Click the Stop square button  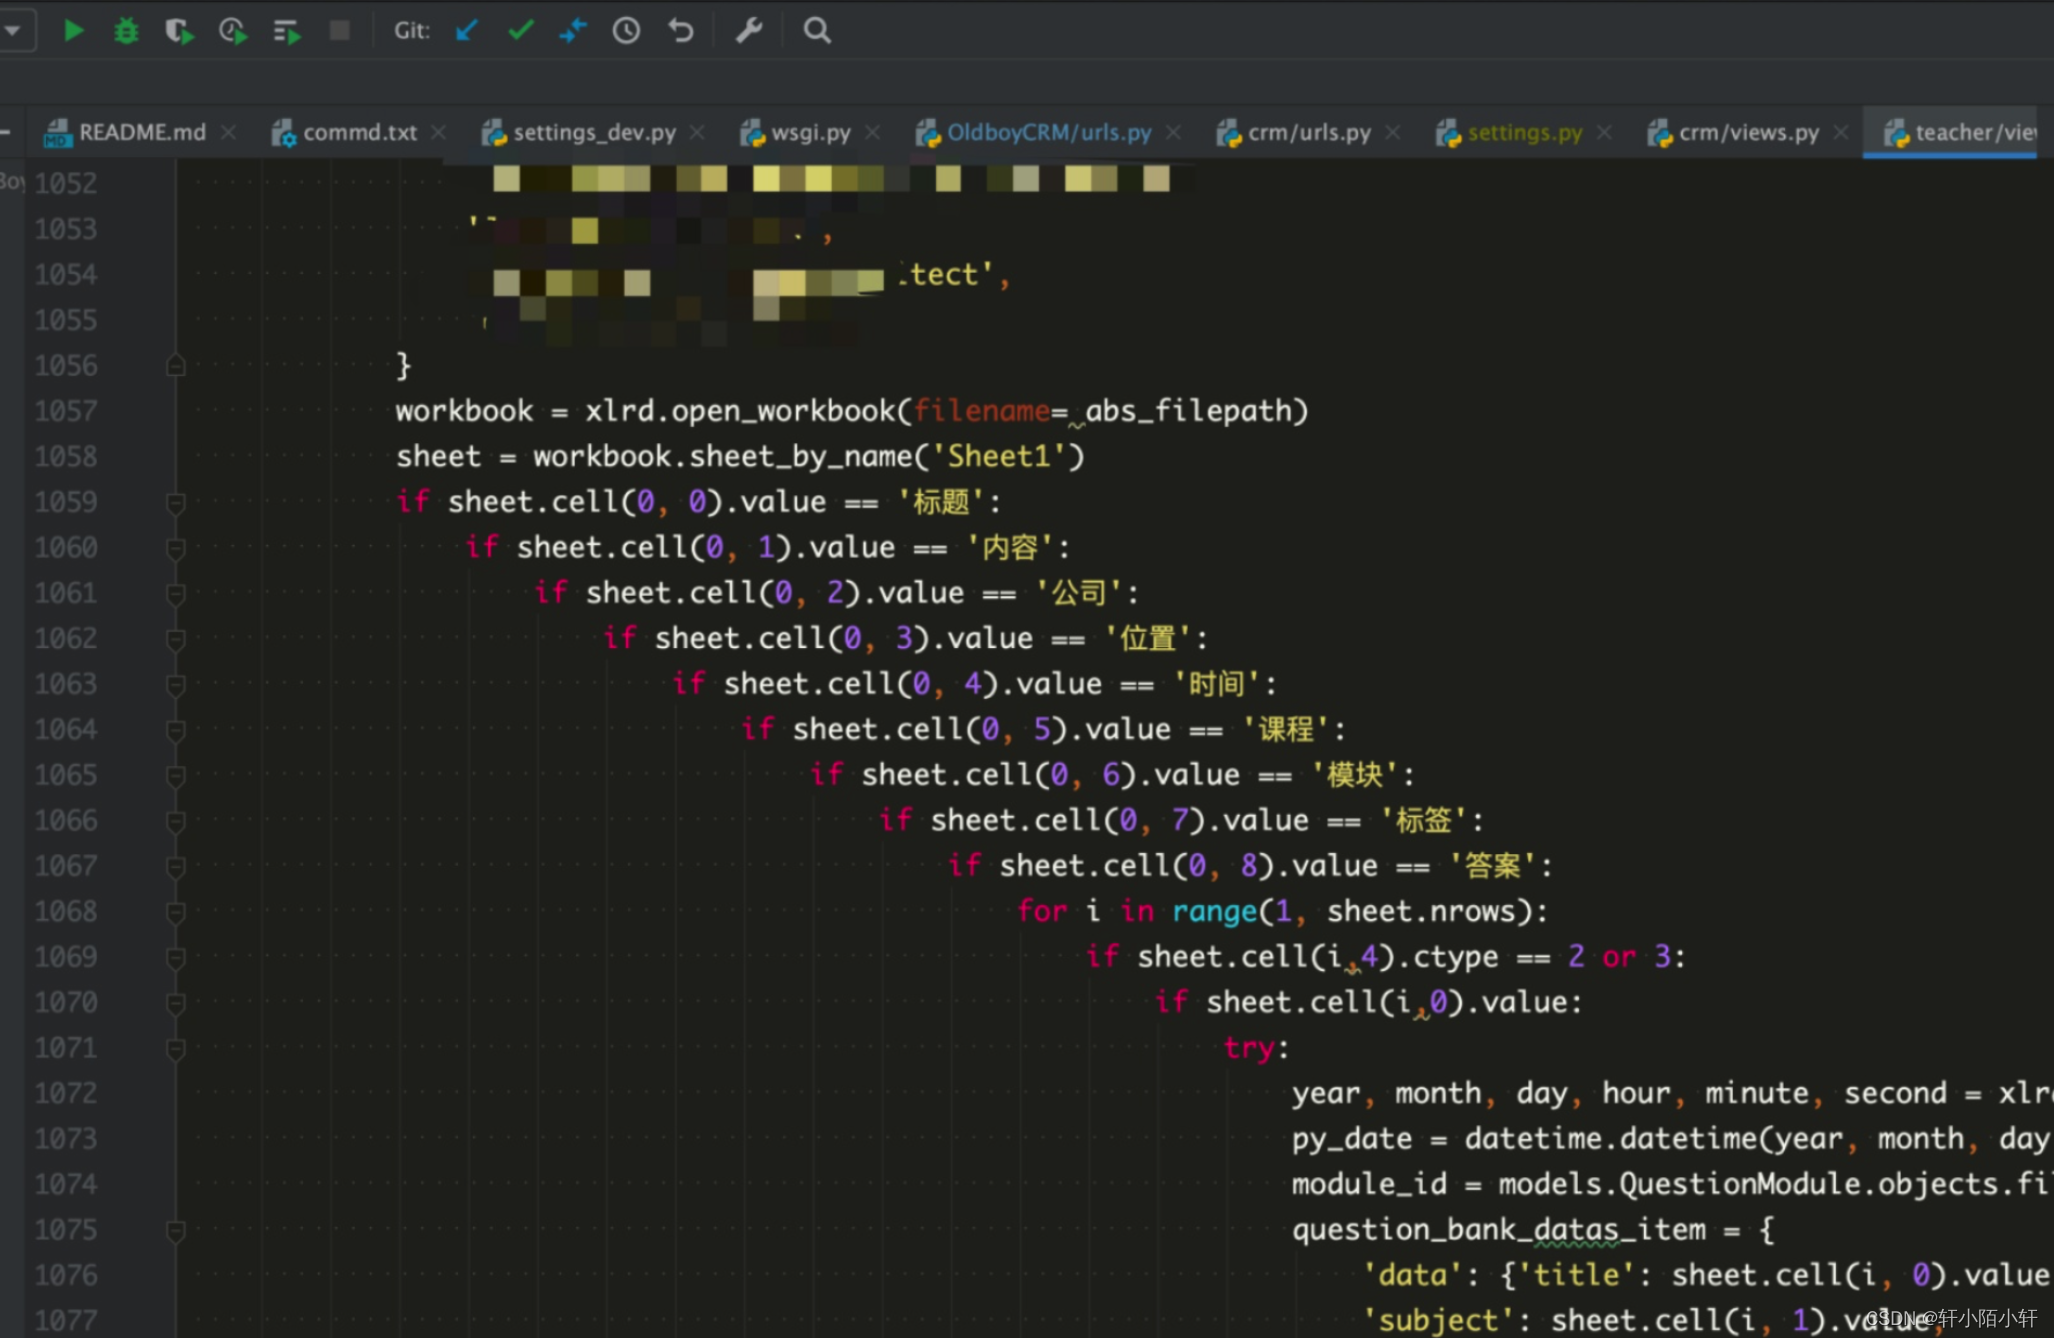(x=340, y=31)
